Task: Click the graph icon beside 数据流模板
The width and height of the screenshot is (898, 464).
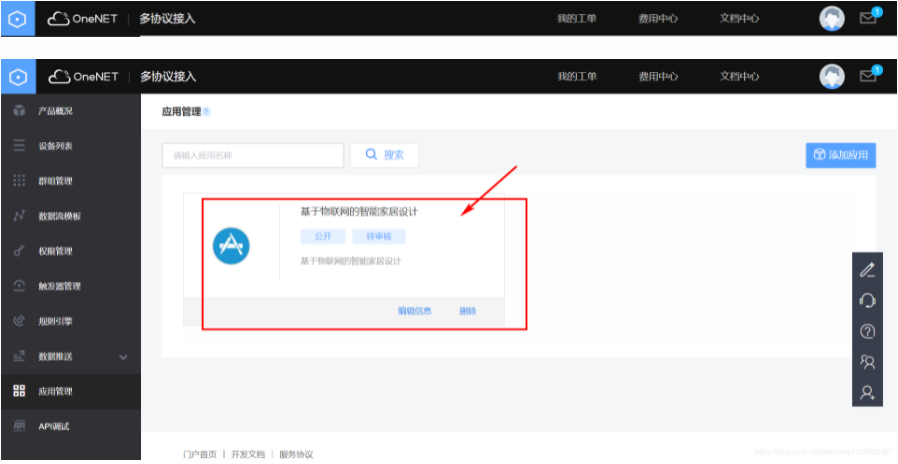Action: [19, 216]
